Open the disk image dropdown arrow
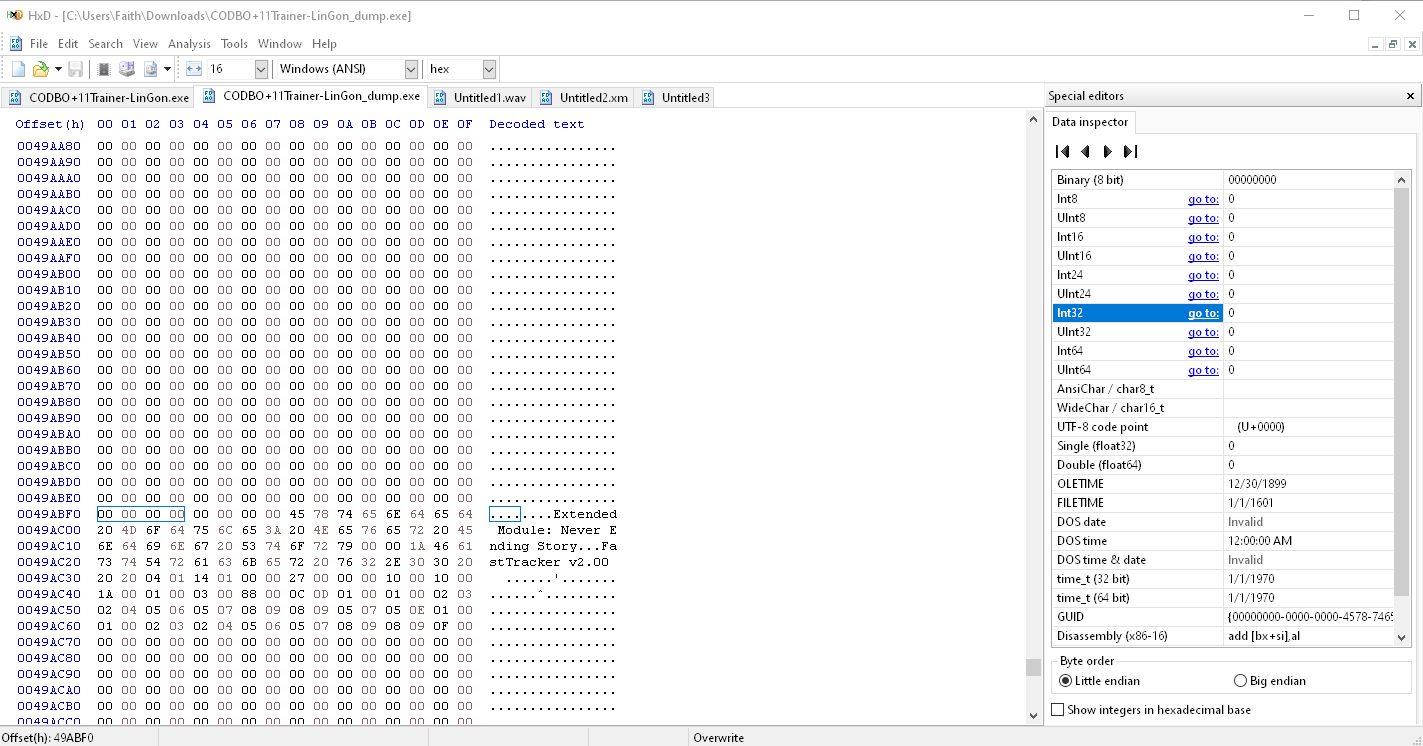The width and height of the screenshot is (1423, 746). [x=168, y=69]
